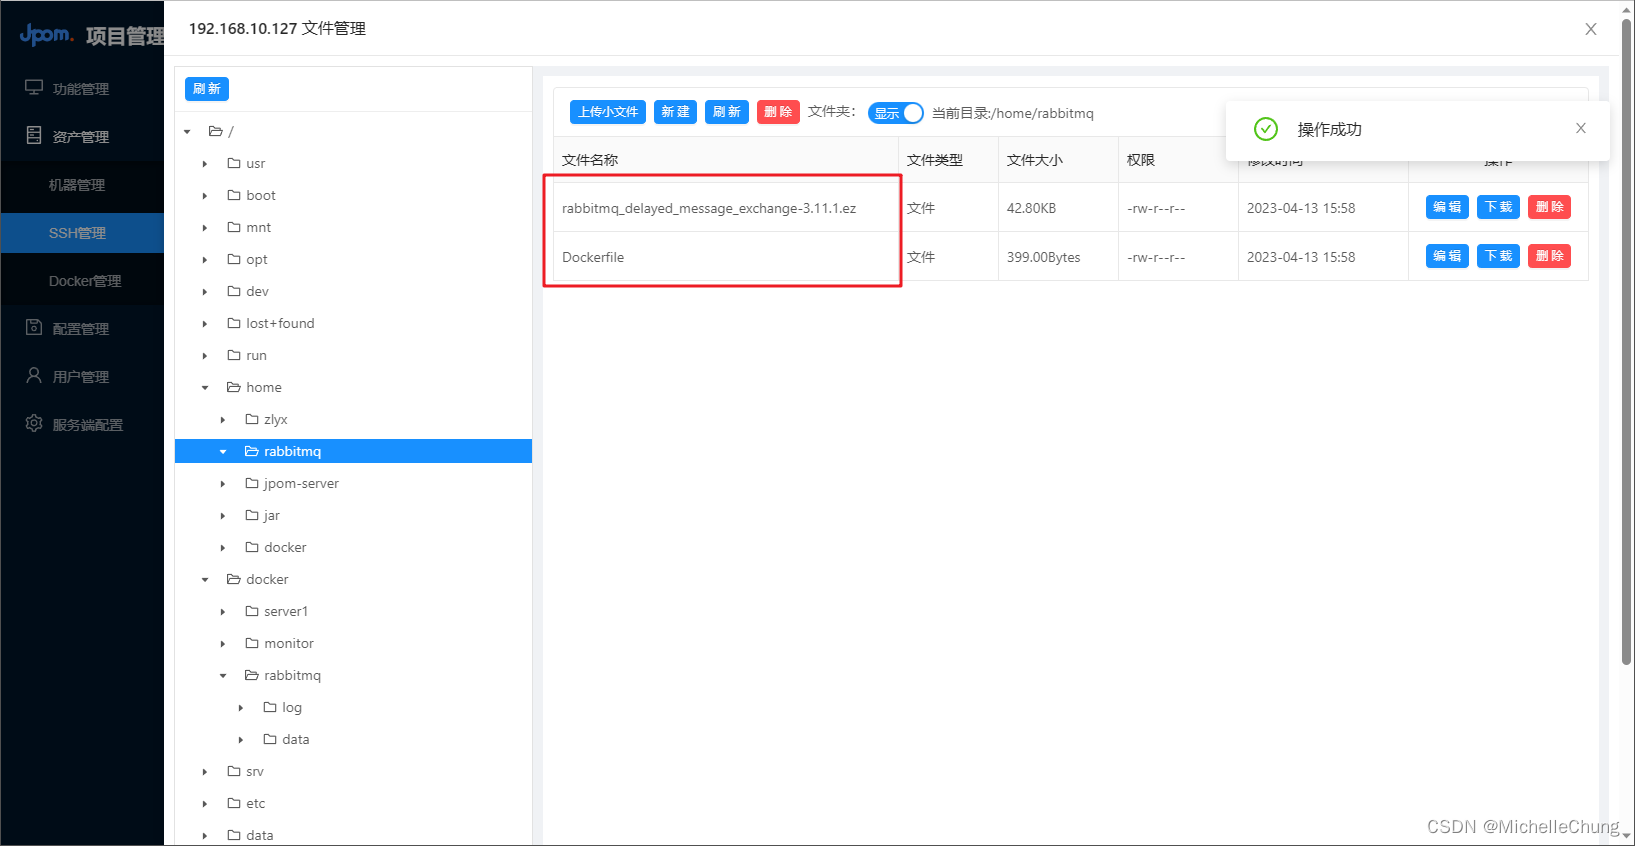Image resolution: width=1635 pixels, height=846 pixels.
Task: Close the 文件管理 dialog
Action: (x=1591, y=29)
